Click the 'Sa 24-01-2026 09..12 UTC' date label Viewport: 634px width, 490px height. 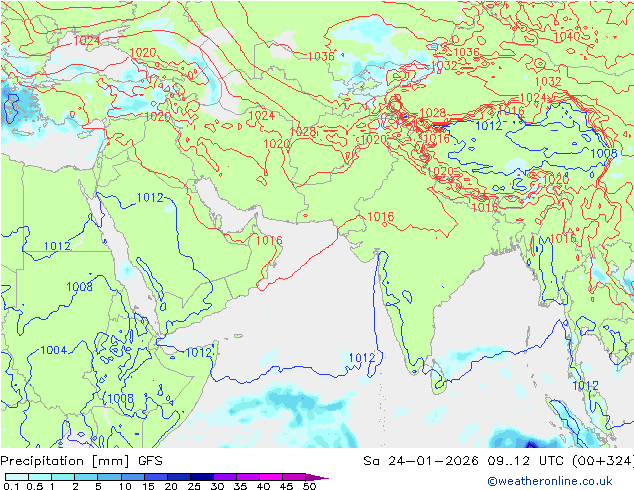pyautogui.click(x=464, y=461)
